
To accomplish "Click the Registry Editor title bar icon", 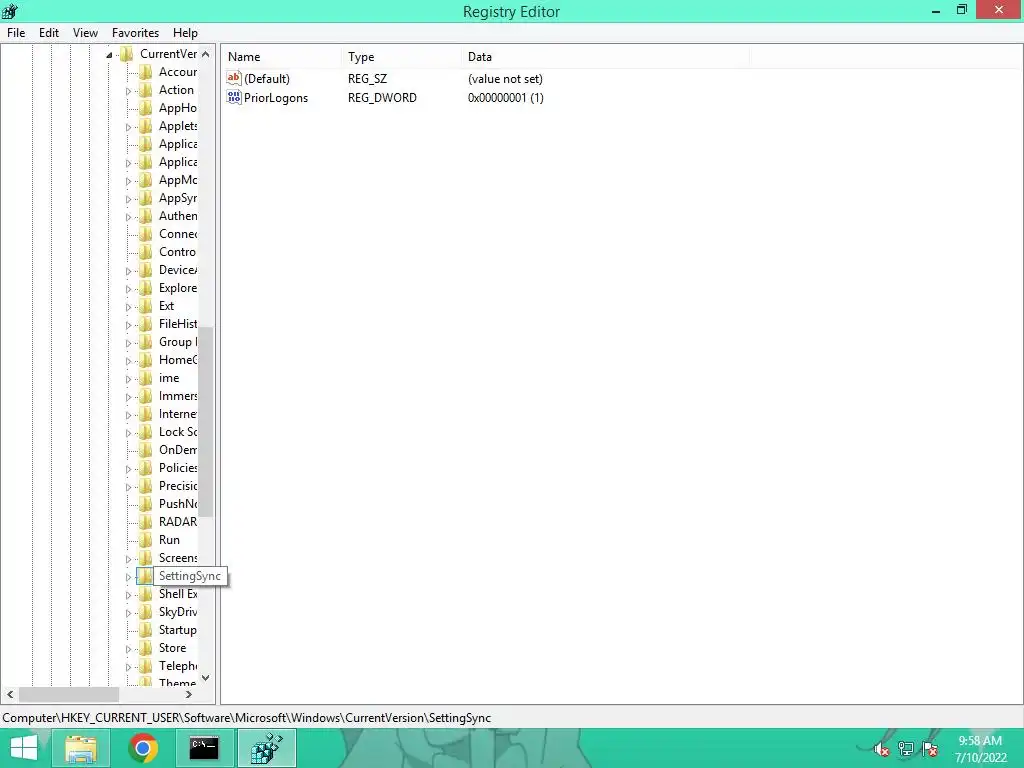I will 10,10.
